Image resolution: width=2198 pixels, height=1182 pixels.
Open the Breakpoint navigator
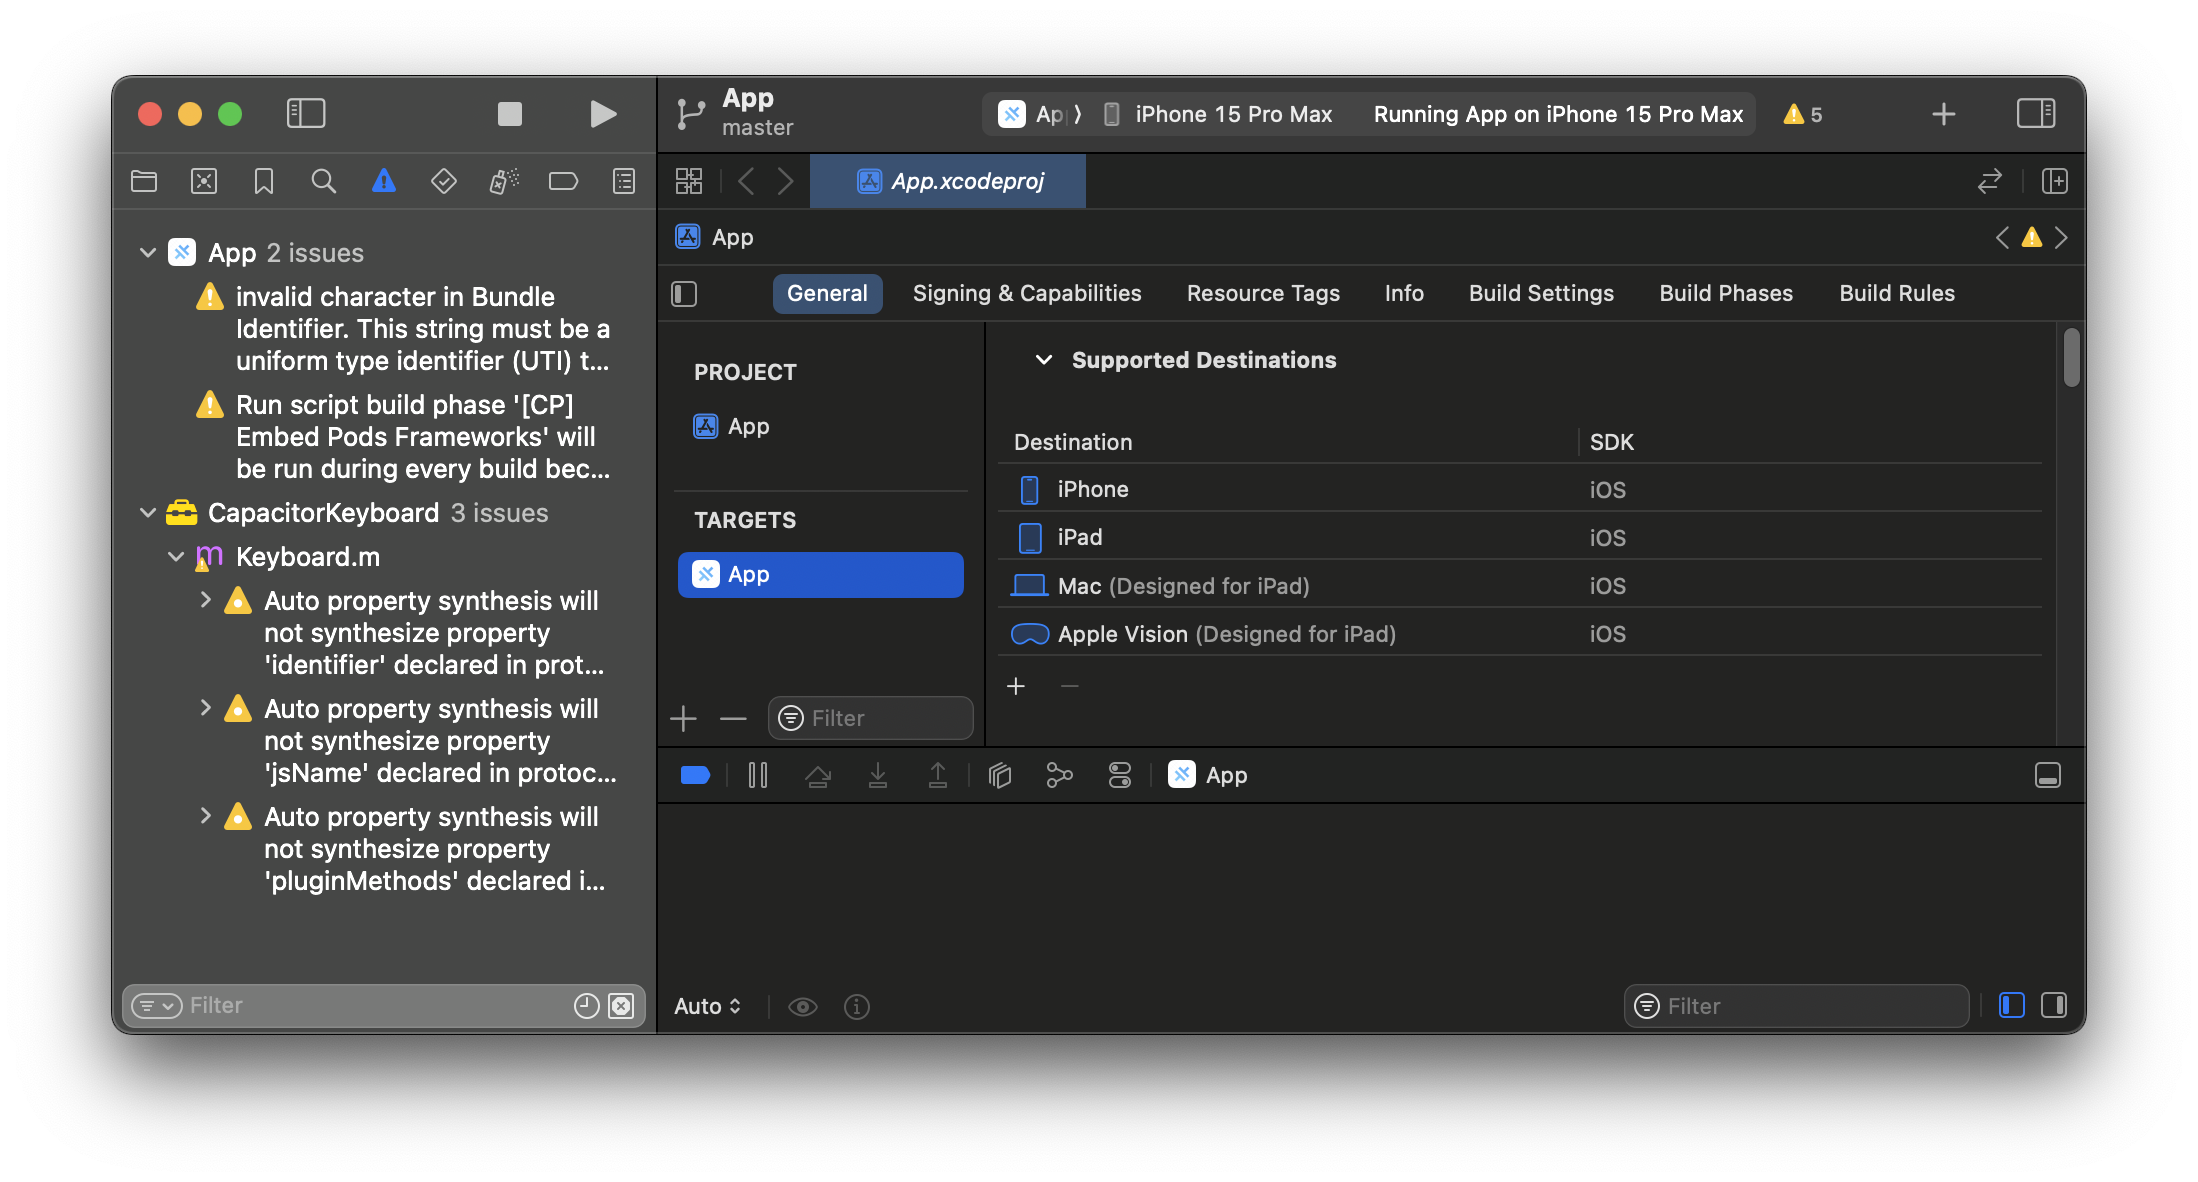click(563, 181)
